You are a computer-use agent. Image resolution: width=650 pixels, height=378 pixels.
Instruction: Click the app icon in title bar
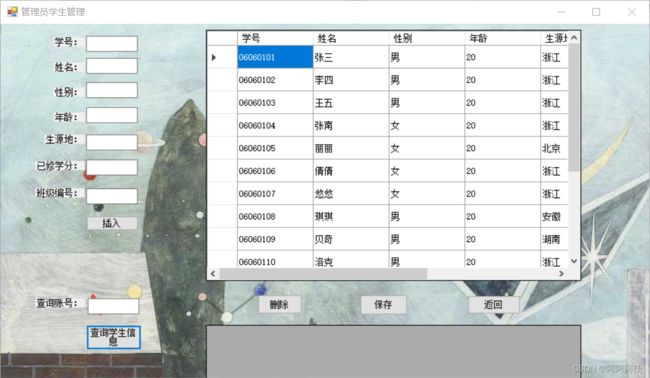click(x=12, y=12)
